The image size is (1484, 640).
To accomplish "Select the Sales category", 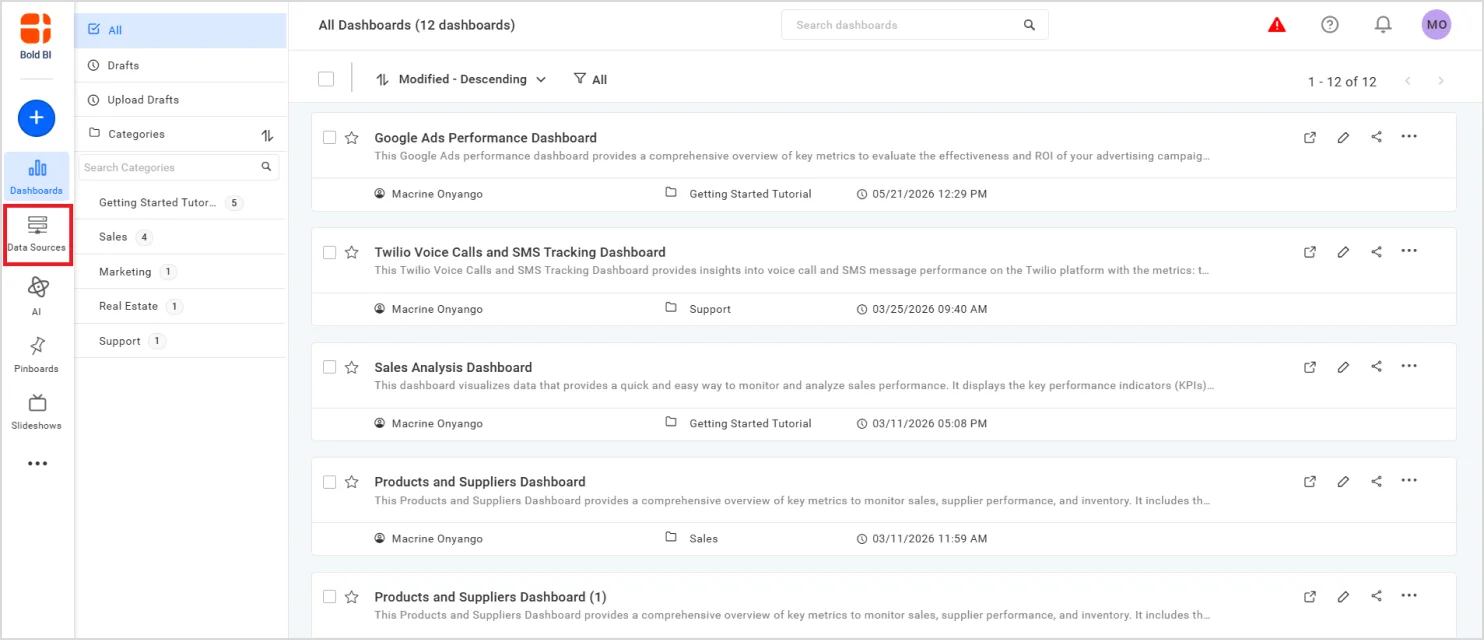I will [181, 237].
